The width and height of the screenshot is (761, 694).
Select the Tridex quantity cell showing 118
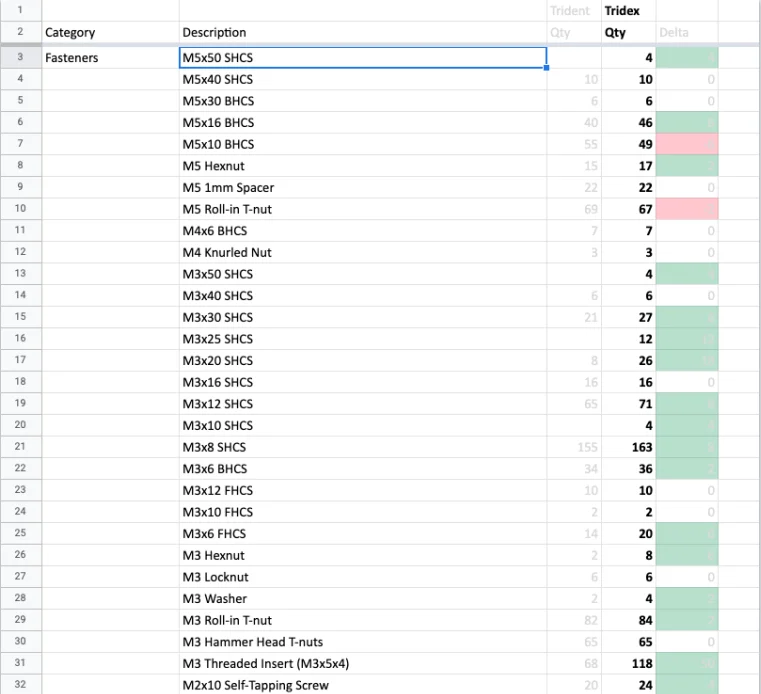point(627,664)
